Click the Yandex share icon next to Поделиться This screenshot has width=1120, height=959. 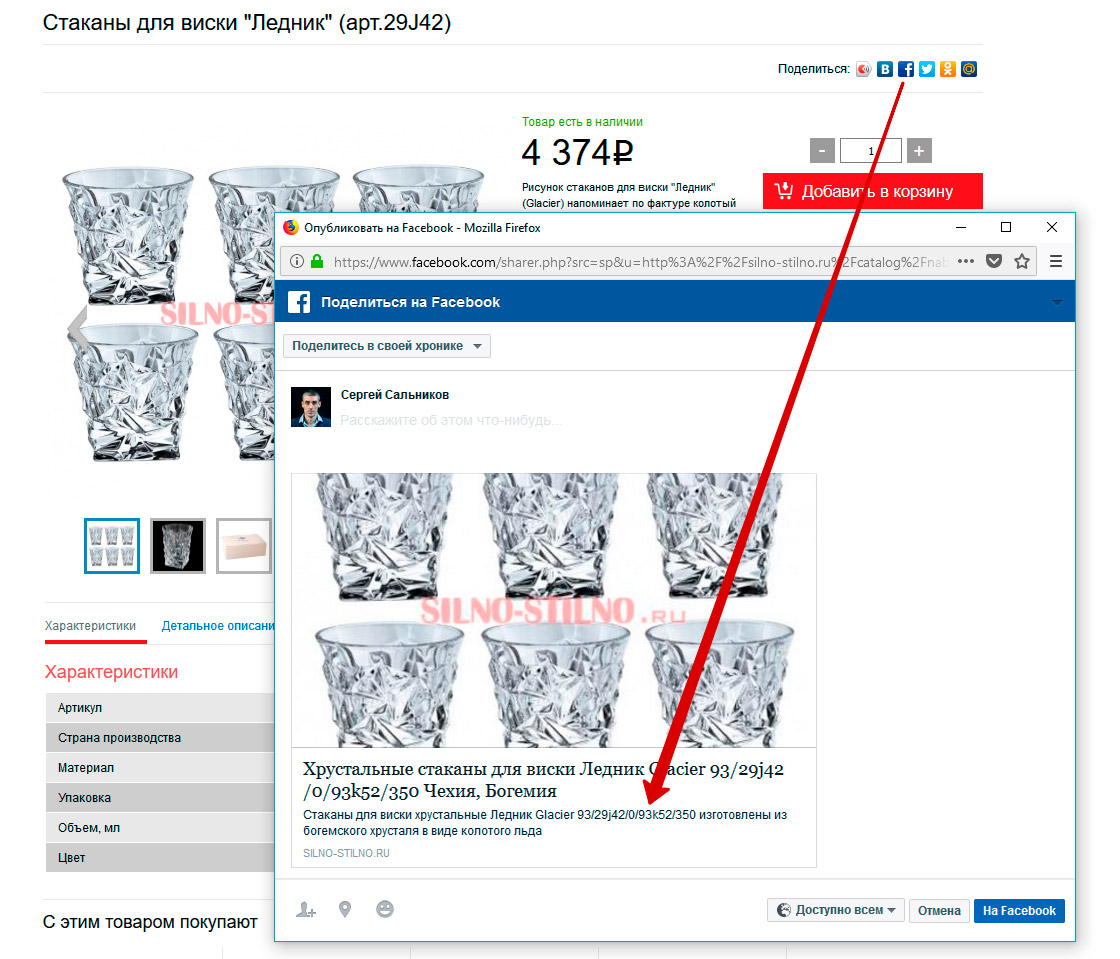tap(864, 69)
